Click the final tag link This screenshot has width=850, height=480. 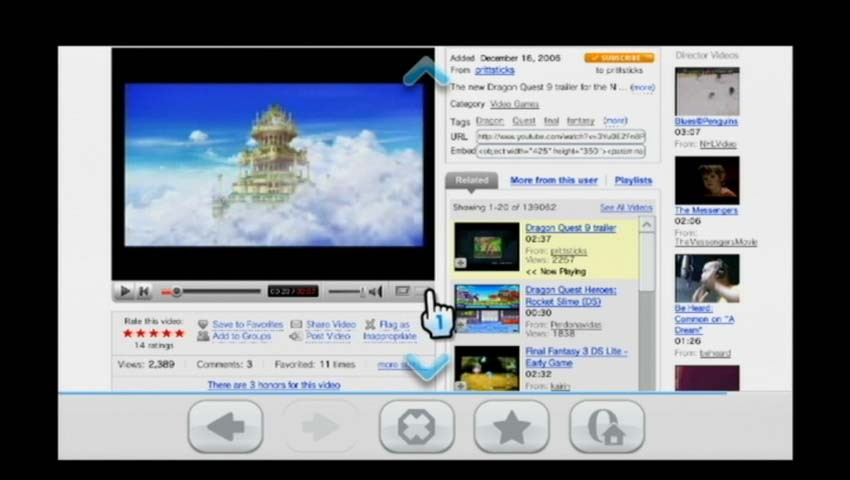551,121
